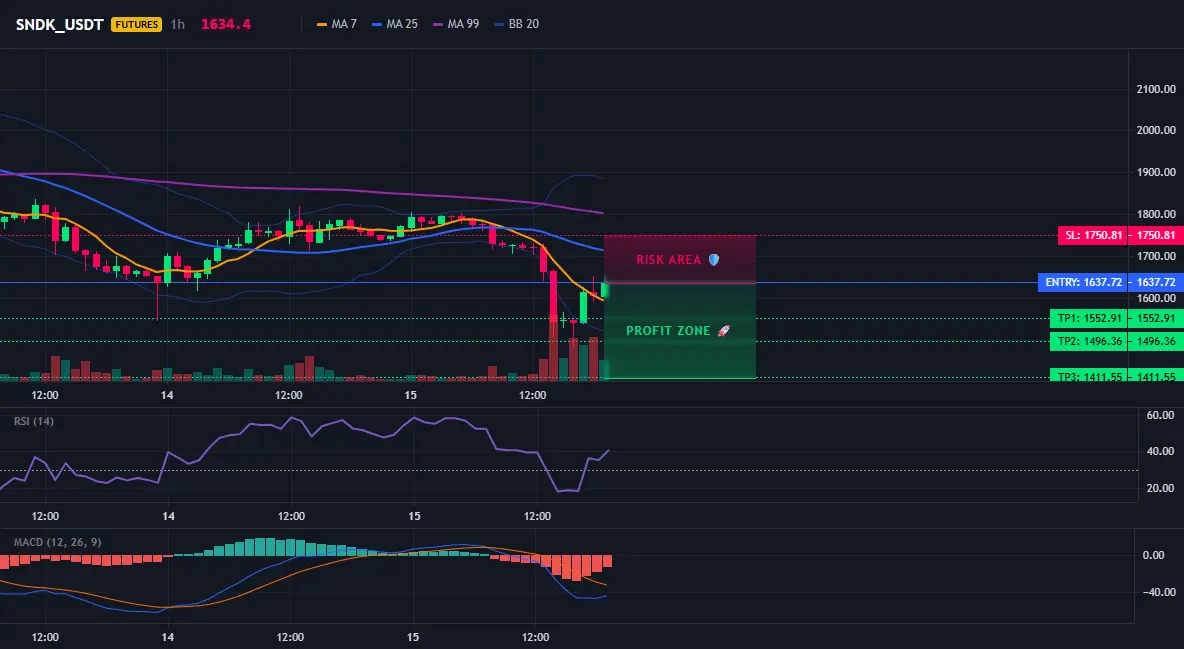Screen dimensions: 1184x649
Task: Click the FUTURES badge
Action: coord(137,24)
